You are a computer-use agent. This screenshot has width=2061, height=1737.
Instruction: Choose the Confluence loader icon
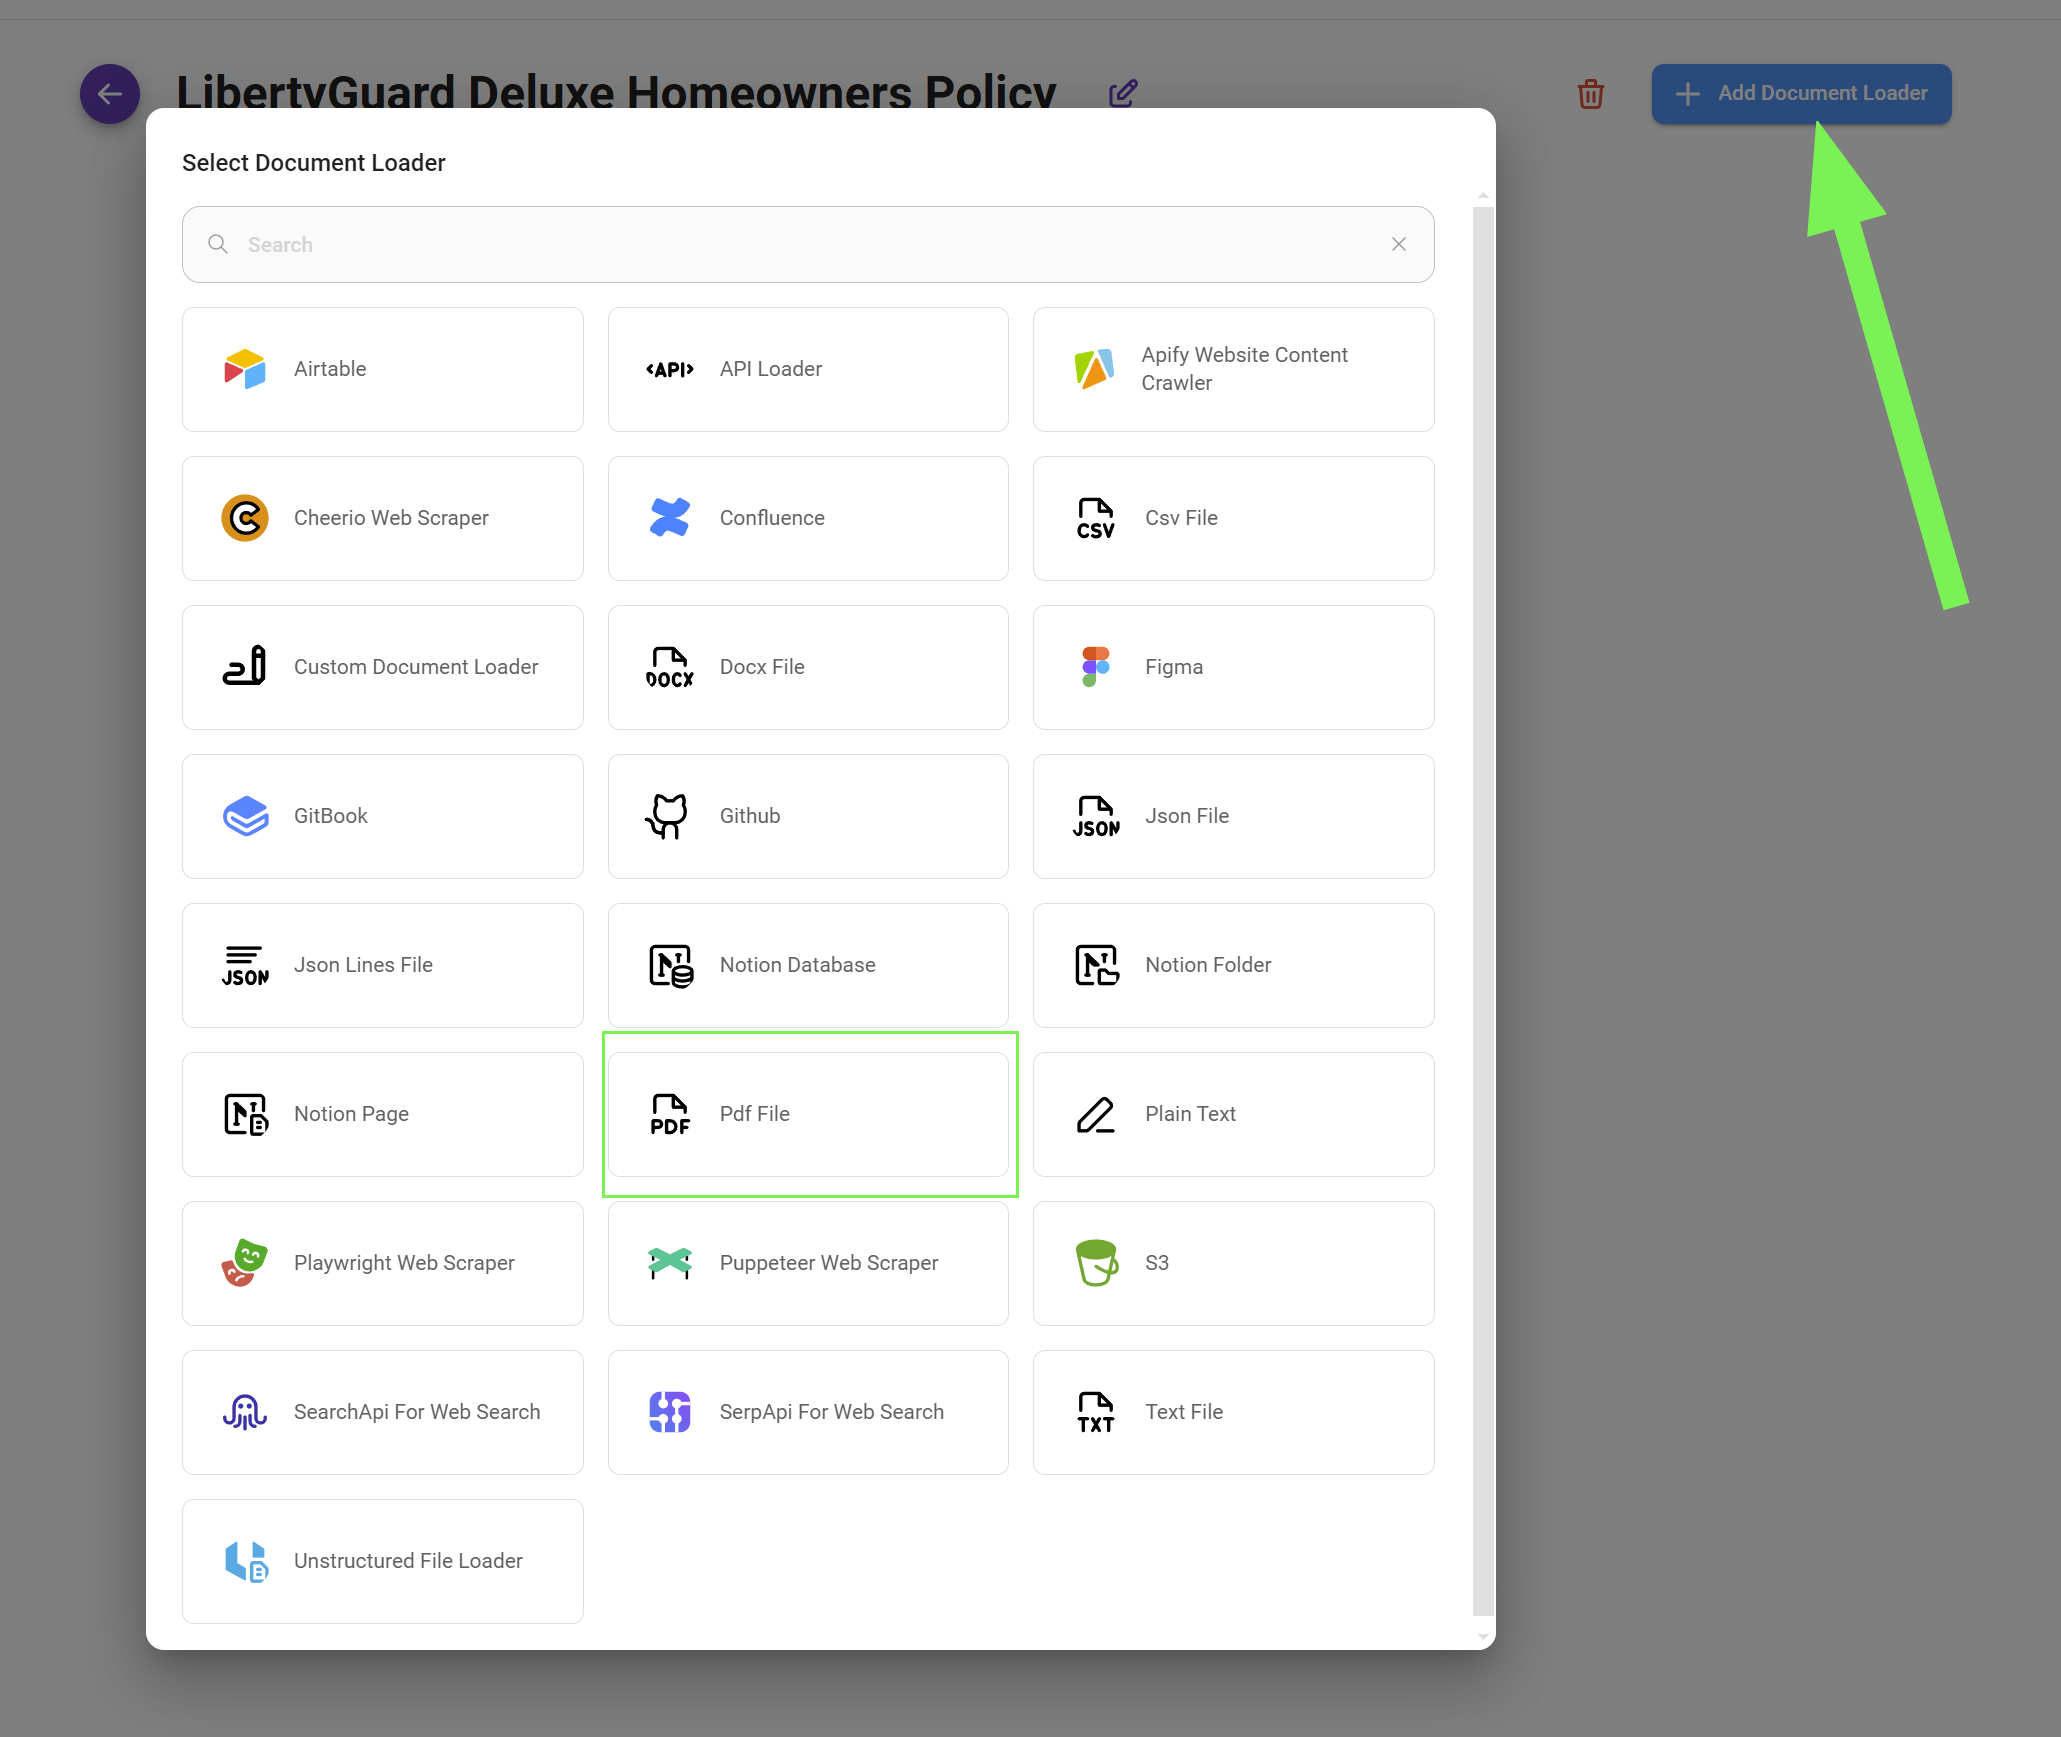point(670,518)
